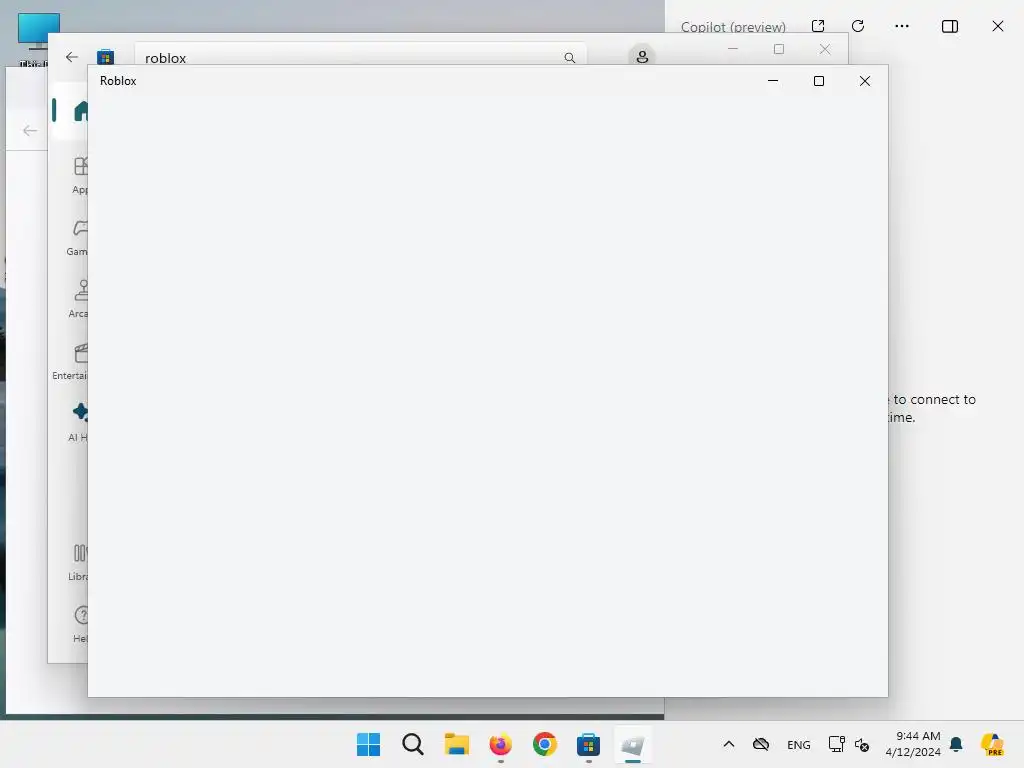Close the Roblox window

point(865,81)
